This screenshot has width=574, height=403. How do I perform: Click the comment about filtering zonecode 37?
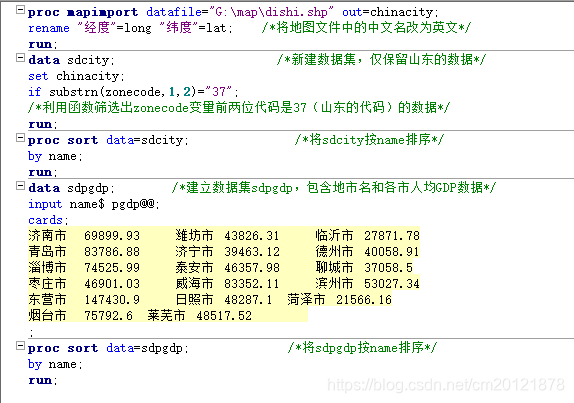(x=239, y=108)
